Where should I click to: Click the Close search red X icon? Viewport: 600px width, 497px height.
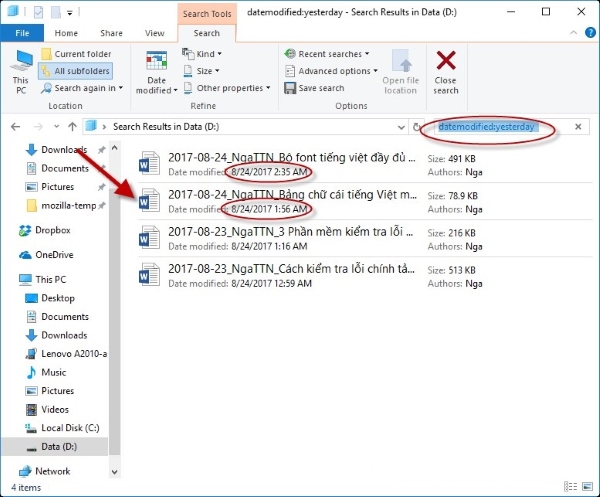tap(446, 62)
